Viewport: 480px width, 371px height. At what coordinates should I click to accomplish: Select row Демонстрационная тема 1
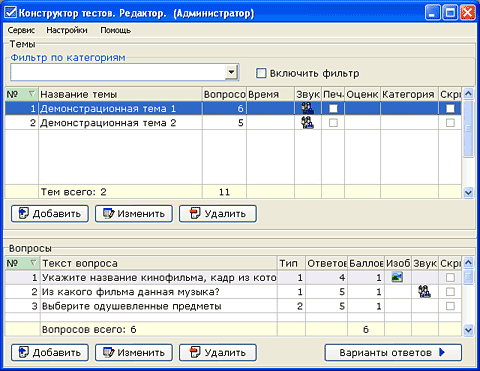click(x=233, y=108)
